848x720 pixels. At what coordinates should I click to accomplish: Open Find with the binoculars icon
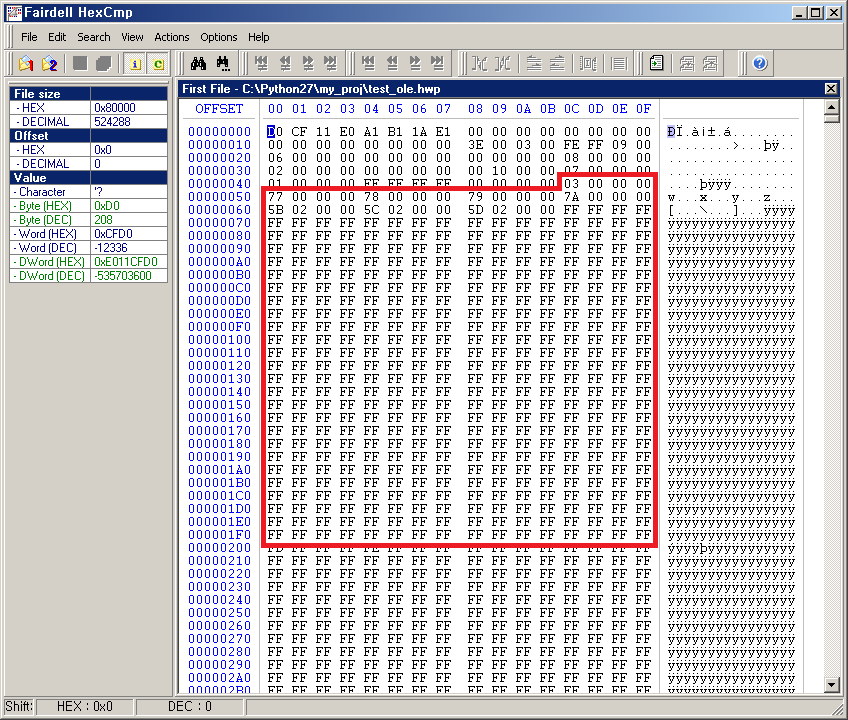coord(198,64)
